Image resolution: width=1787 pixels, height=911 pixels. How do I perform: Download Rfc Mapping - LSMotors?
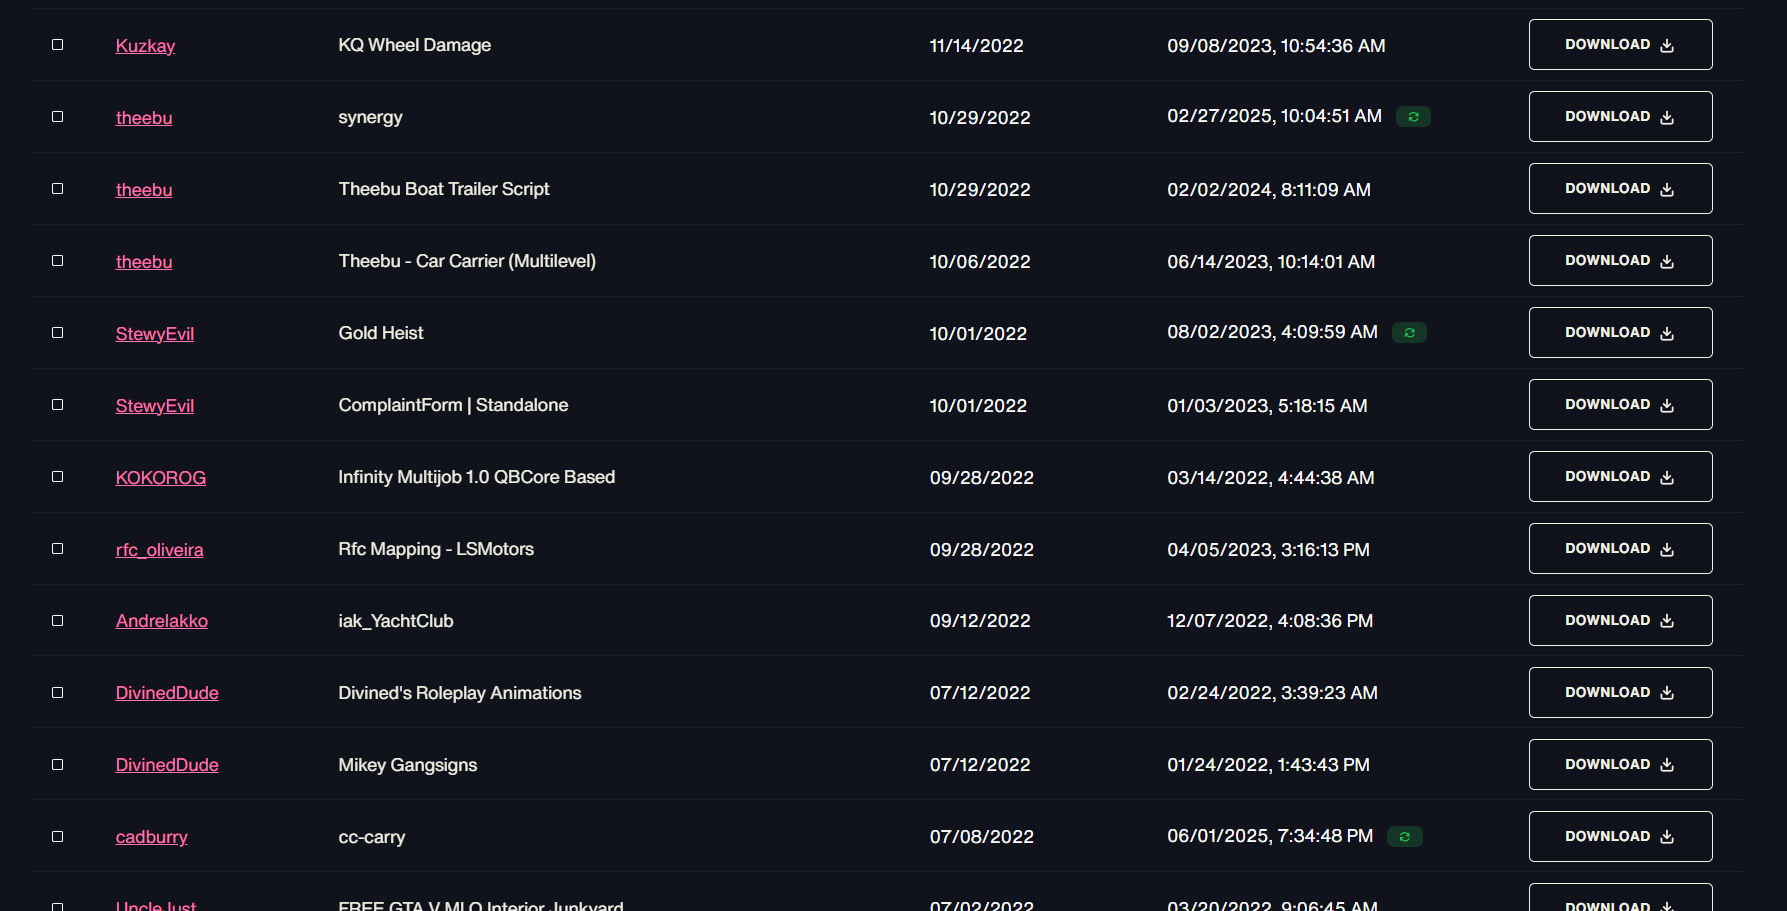click(1620, 549)
